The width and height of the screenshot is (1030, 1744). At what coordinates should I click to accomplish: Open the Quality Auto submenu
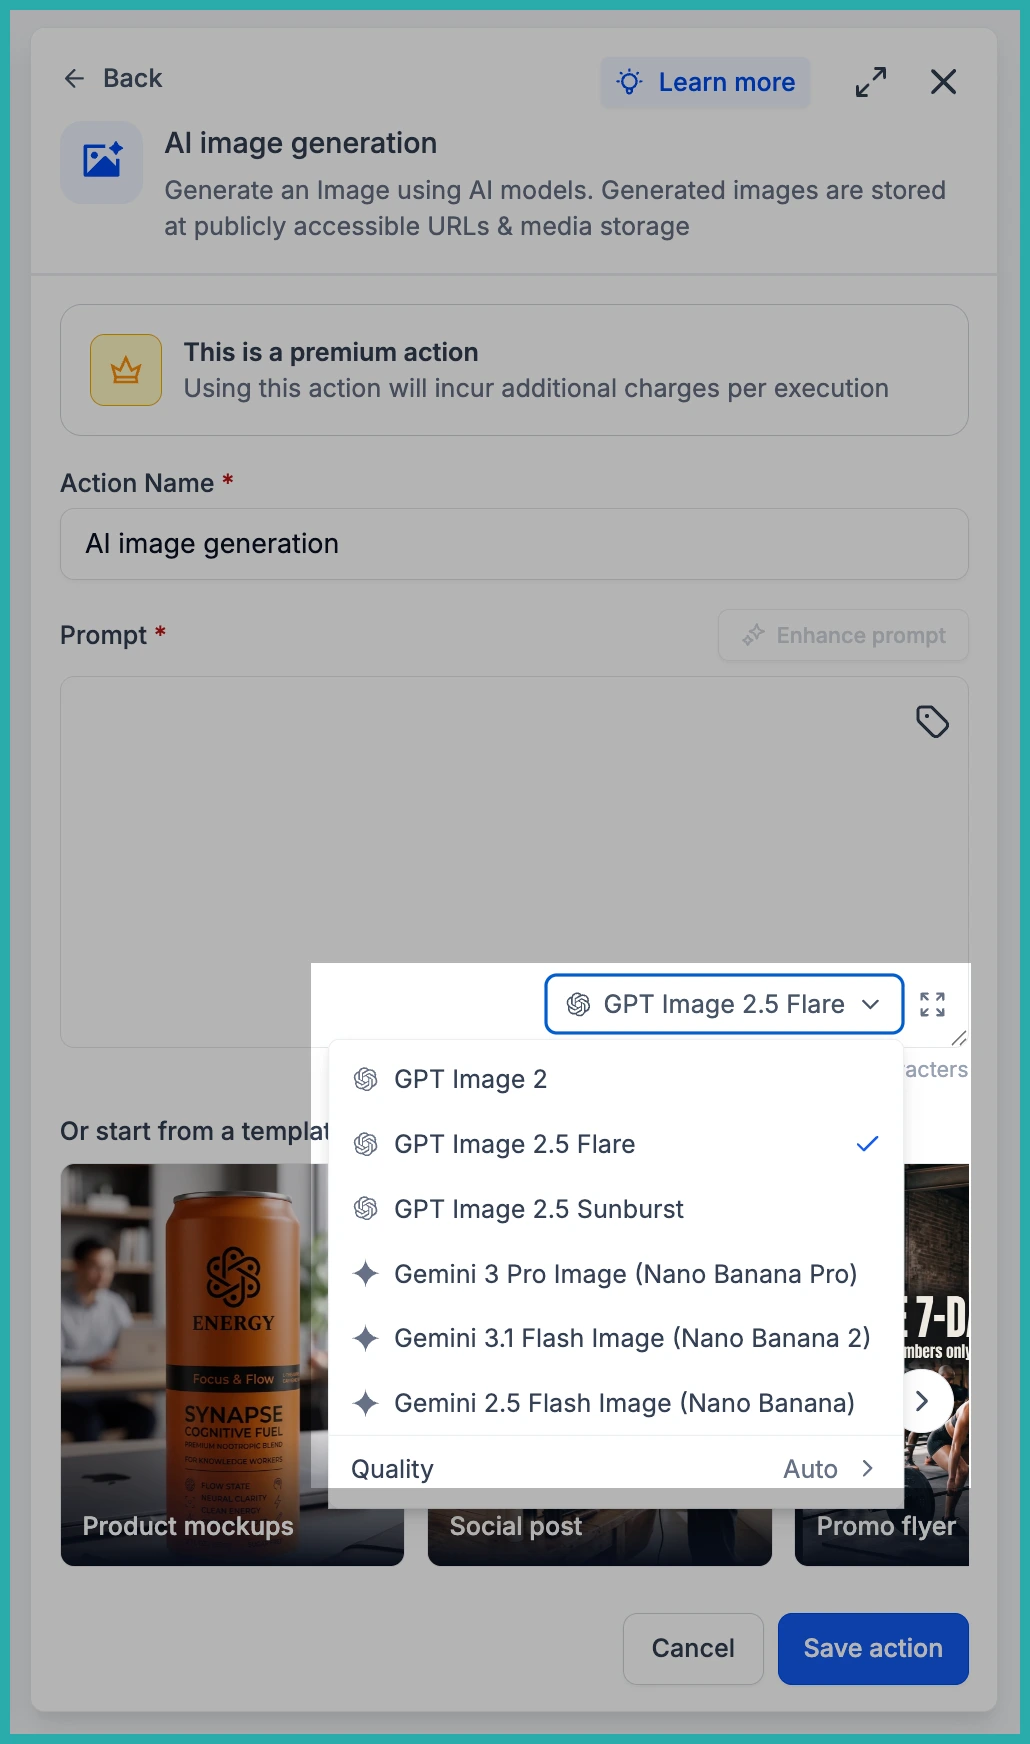pyautogui.click(x=616, y=1468)
